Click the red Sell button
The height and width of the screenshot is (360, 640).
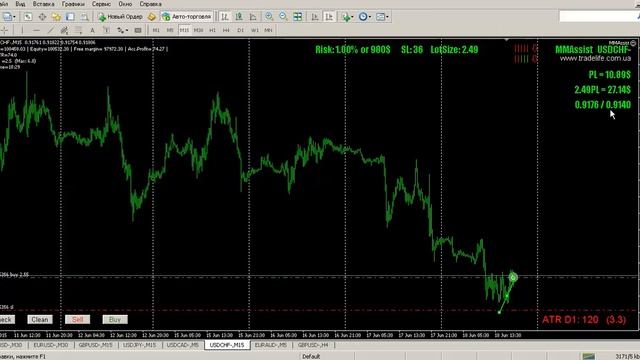point(78,320)
